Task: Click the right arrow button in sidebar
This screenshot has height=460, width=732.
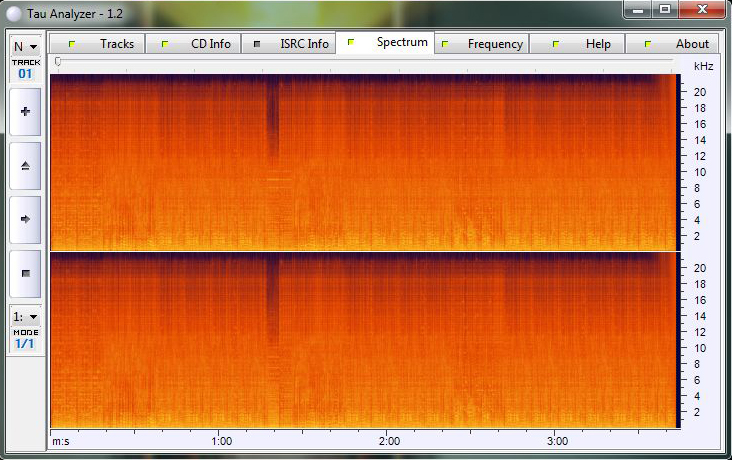Action: [x=25, y=218]
